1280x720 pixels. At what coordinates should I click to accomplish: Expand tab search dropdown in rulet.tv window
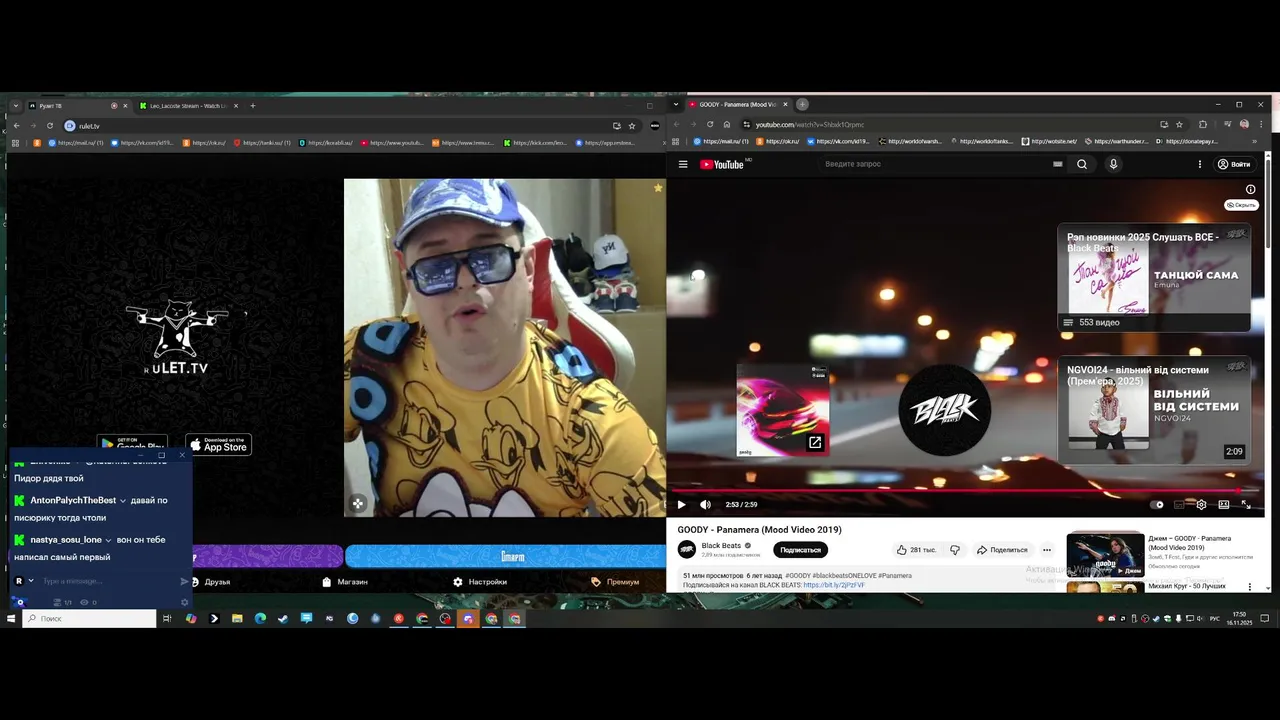[x=16, y=106]
